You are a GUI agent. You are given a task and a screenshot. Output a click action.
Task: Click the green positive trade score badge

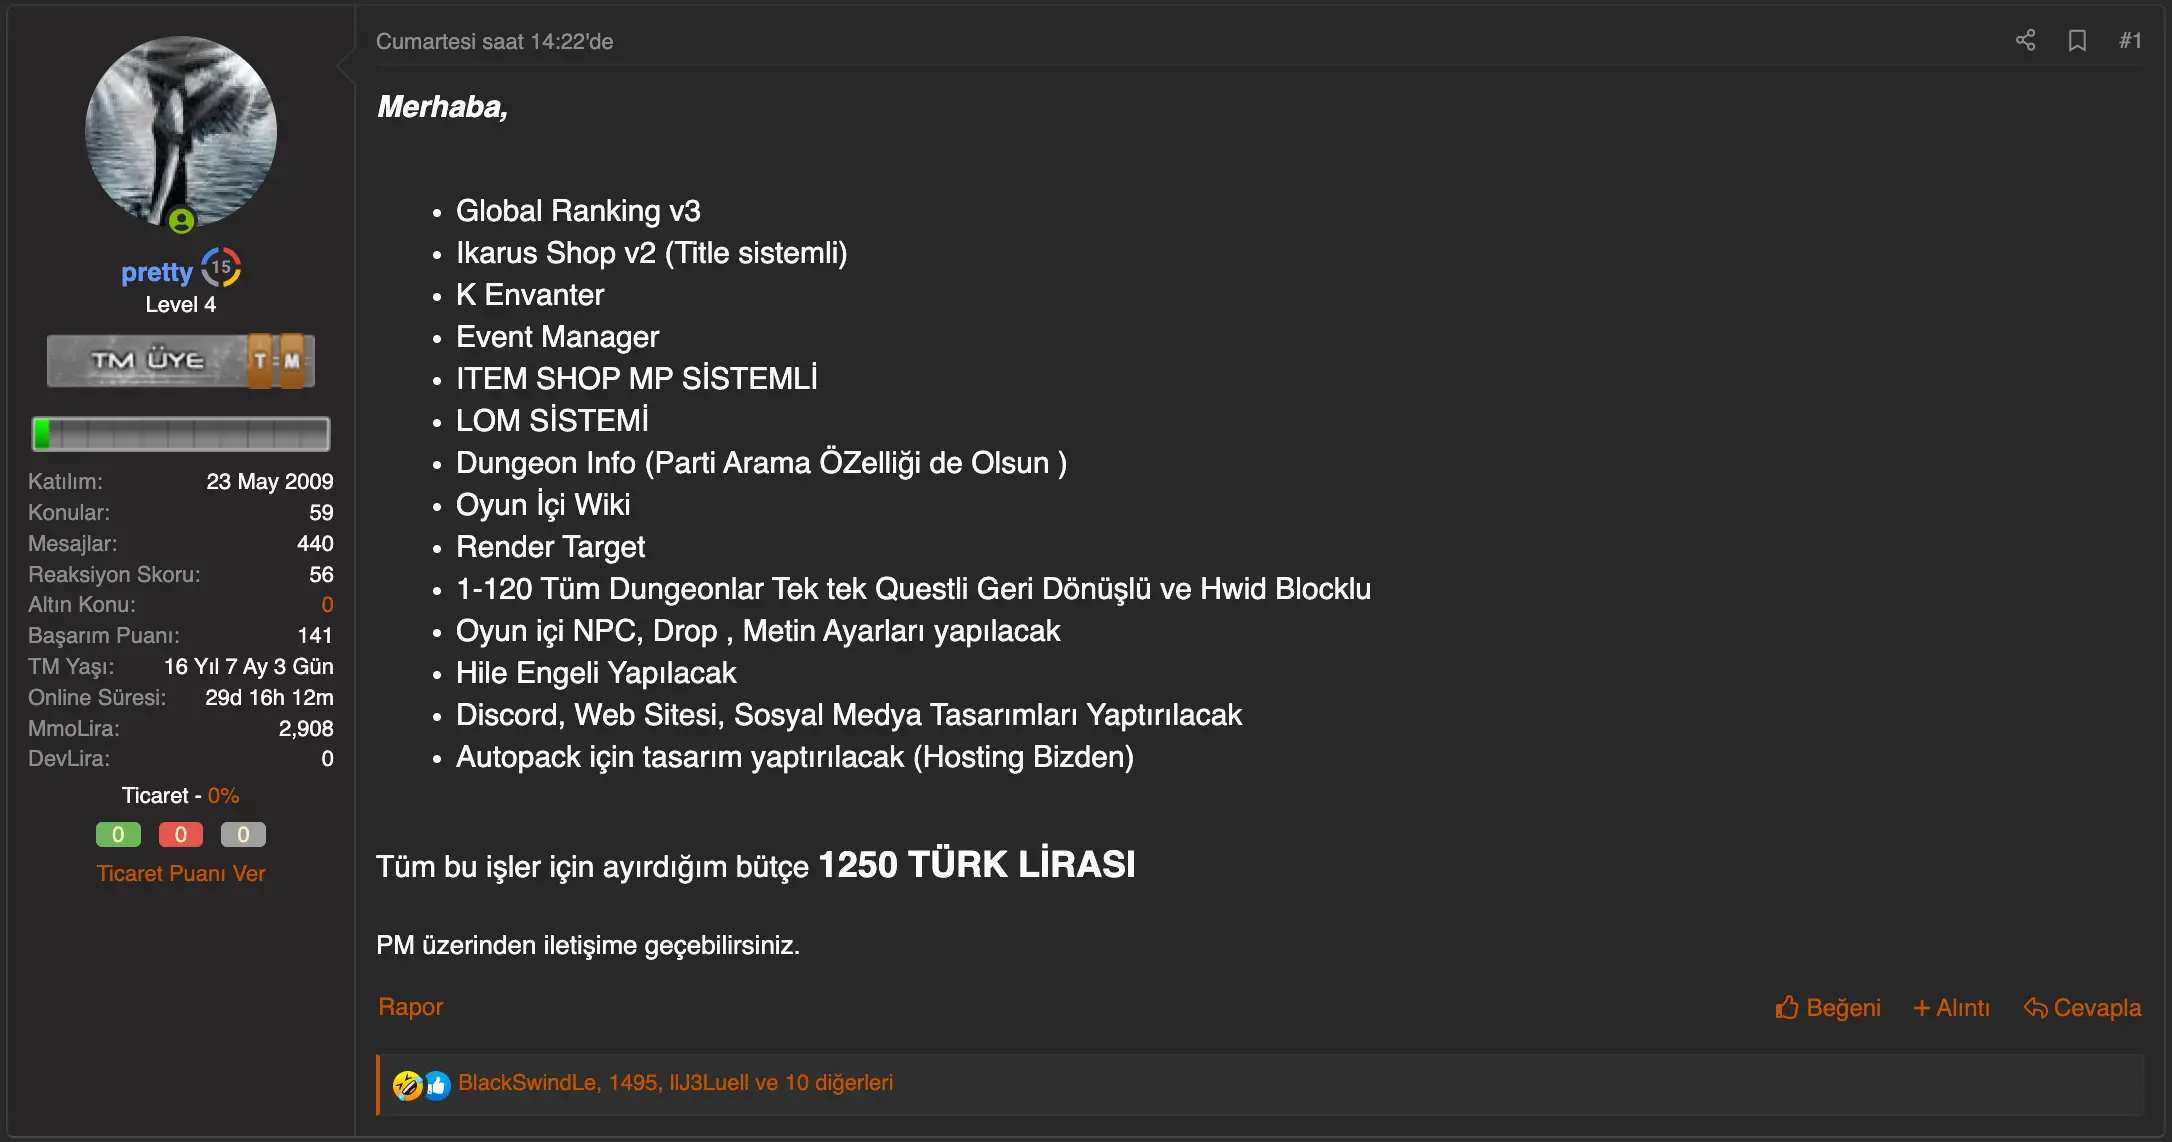[x=118, y=834]
